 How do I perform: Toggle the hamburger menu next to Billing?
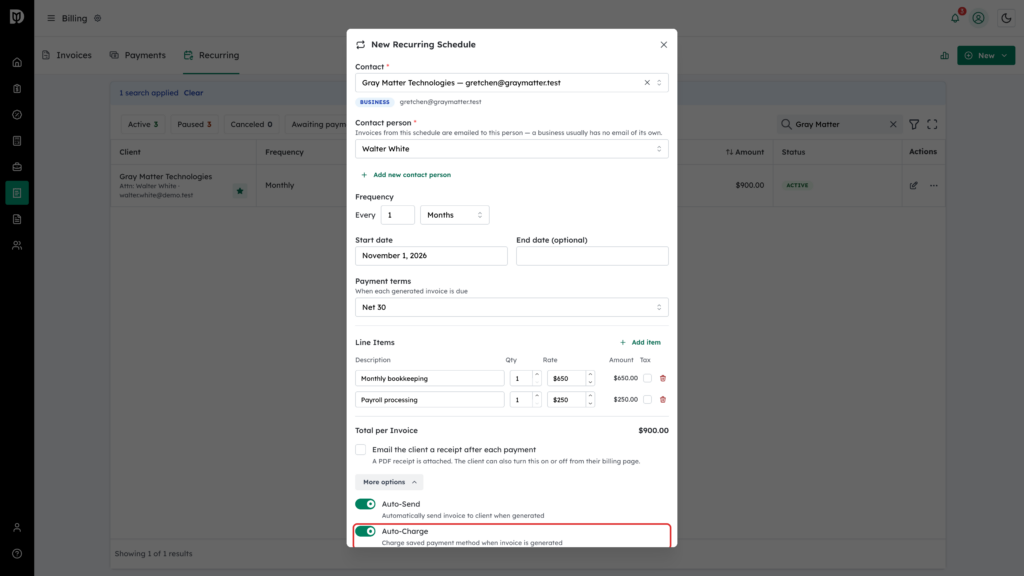click(51, 18)
